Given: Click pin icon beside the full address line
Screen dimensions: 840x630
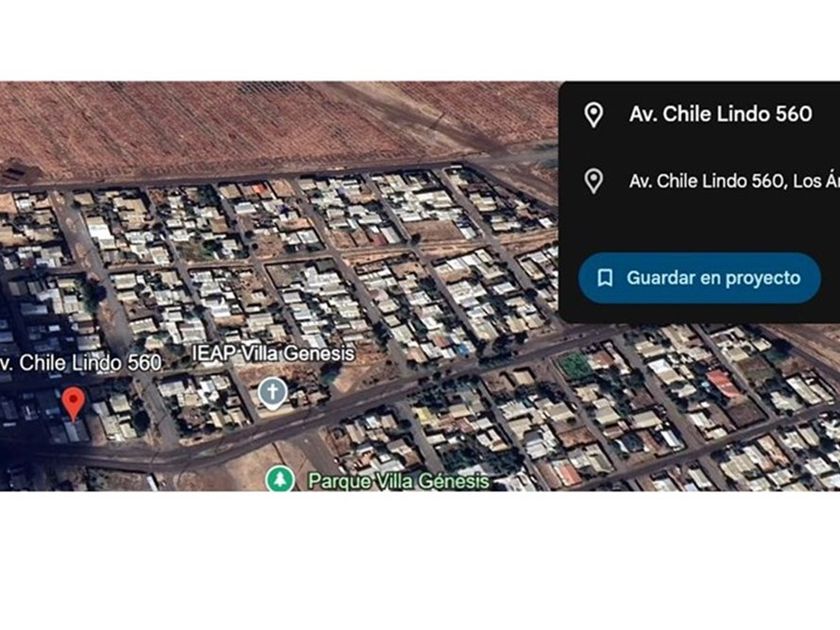Looking at the screenshot, I should click(x=594, y=181).
